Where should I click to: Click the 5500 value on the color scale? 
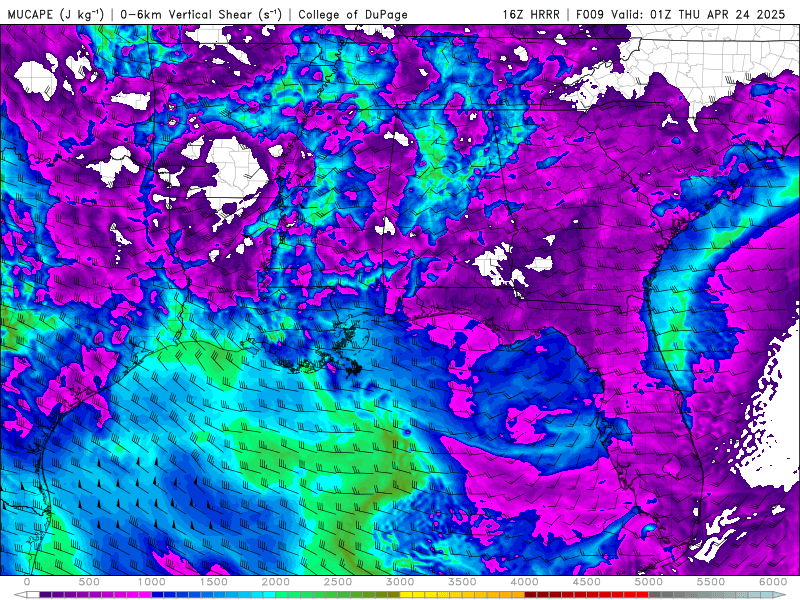711,582
